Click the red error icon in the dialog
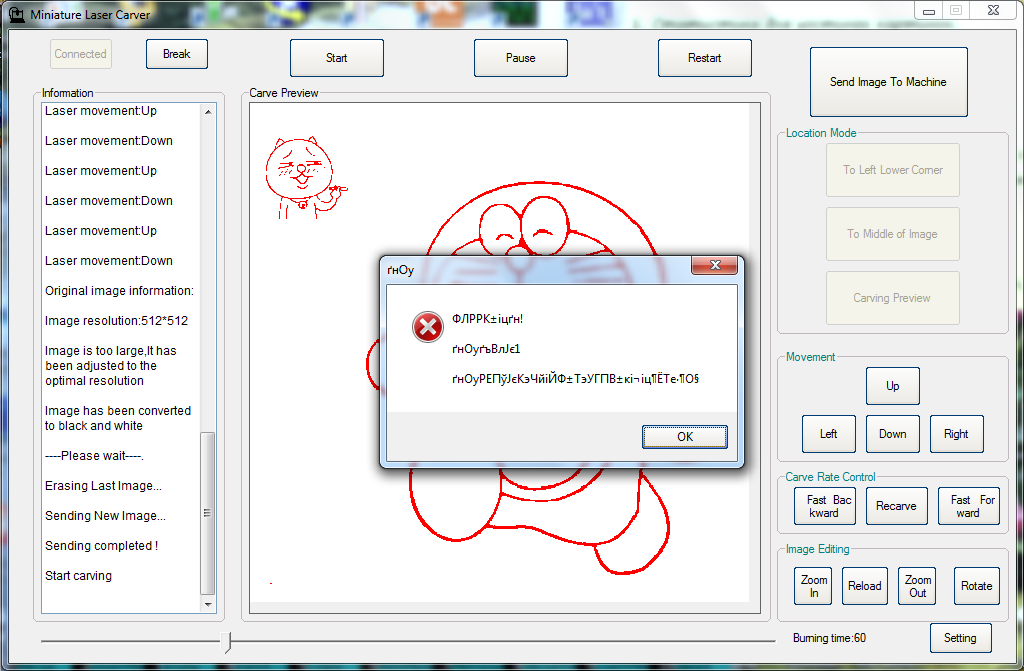 tap(428, 327)
